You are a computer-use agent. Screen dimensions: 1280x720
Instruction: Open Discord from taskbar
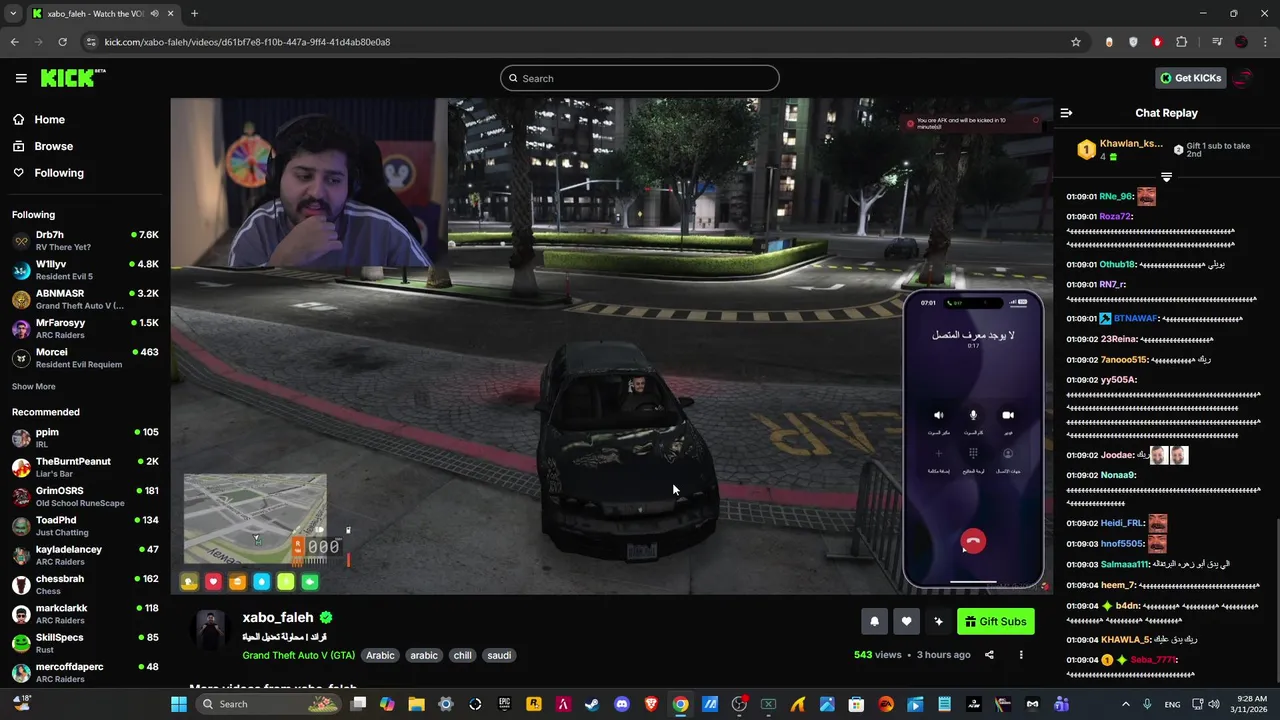pos(622,704)
